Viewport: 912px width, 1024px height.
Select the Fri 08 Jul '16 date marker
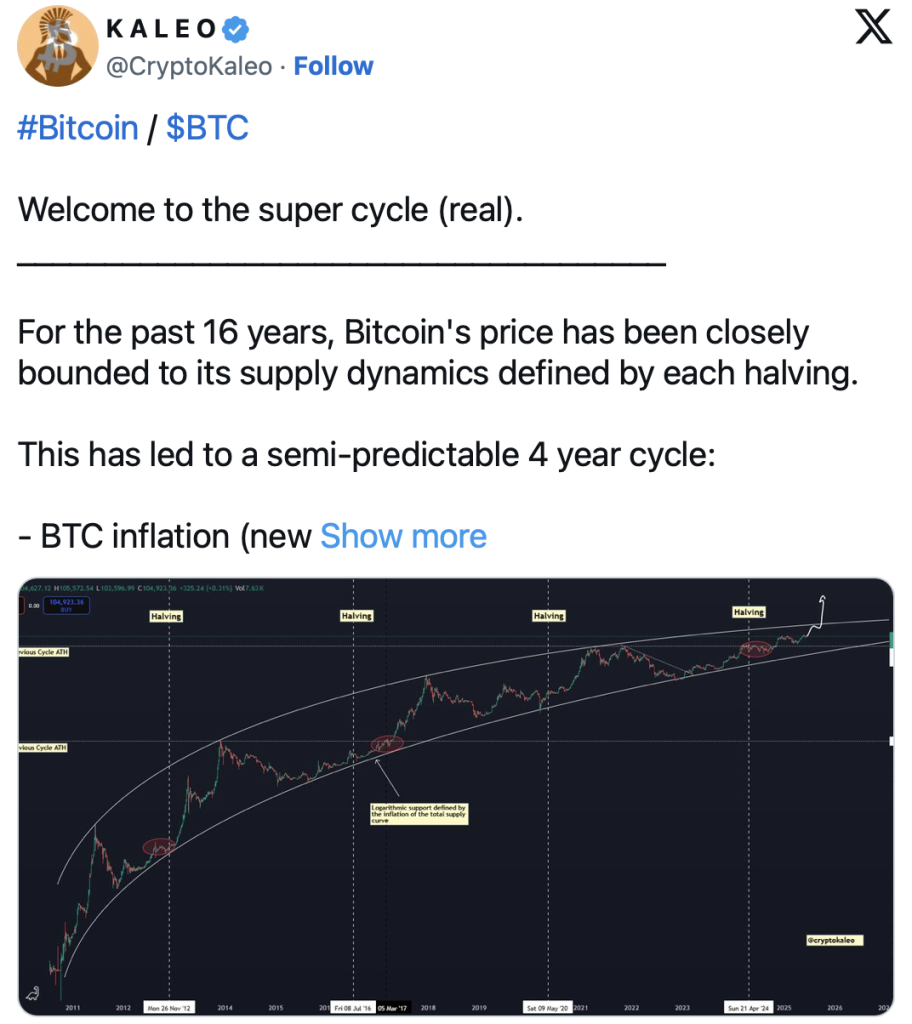pyautogui.click(x=353, y=1008)
